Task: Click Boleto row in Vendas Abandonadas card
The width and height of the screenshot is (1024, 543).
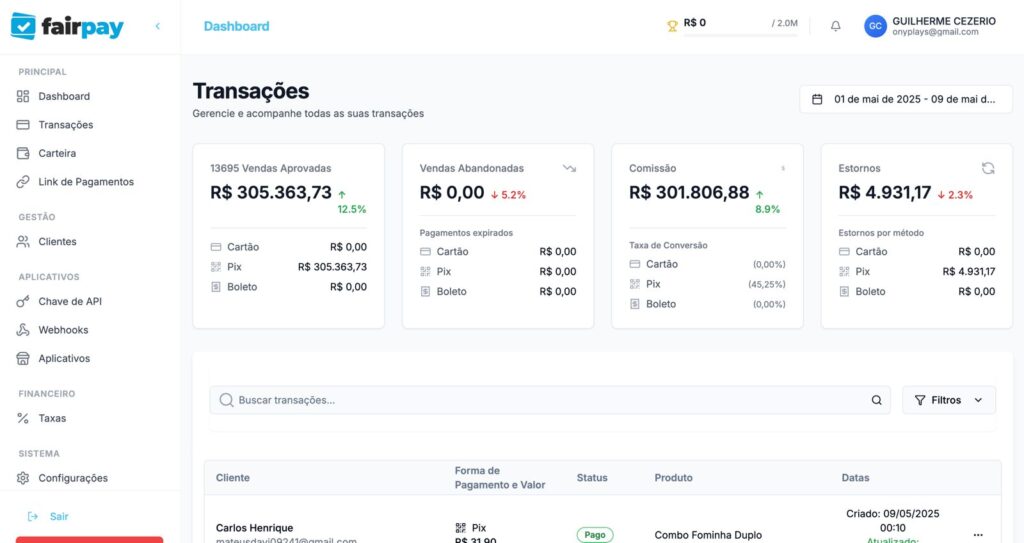Action: [x=498, y=291]
